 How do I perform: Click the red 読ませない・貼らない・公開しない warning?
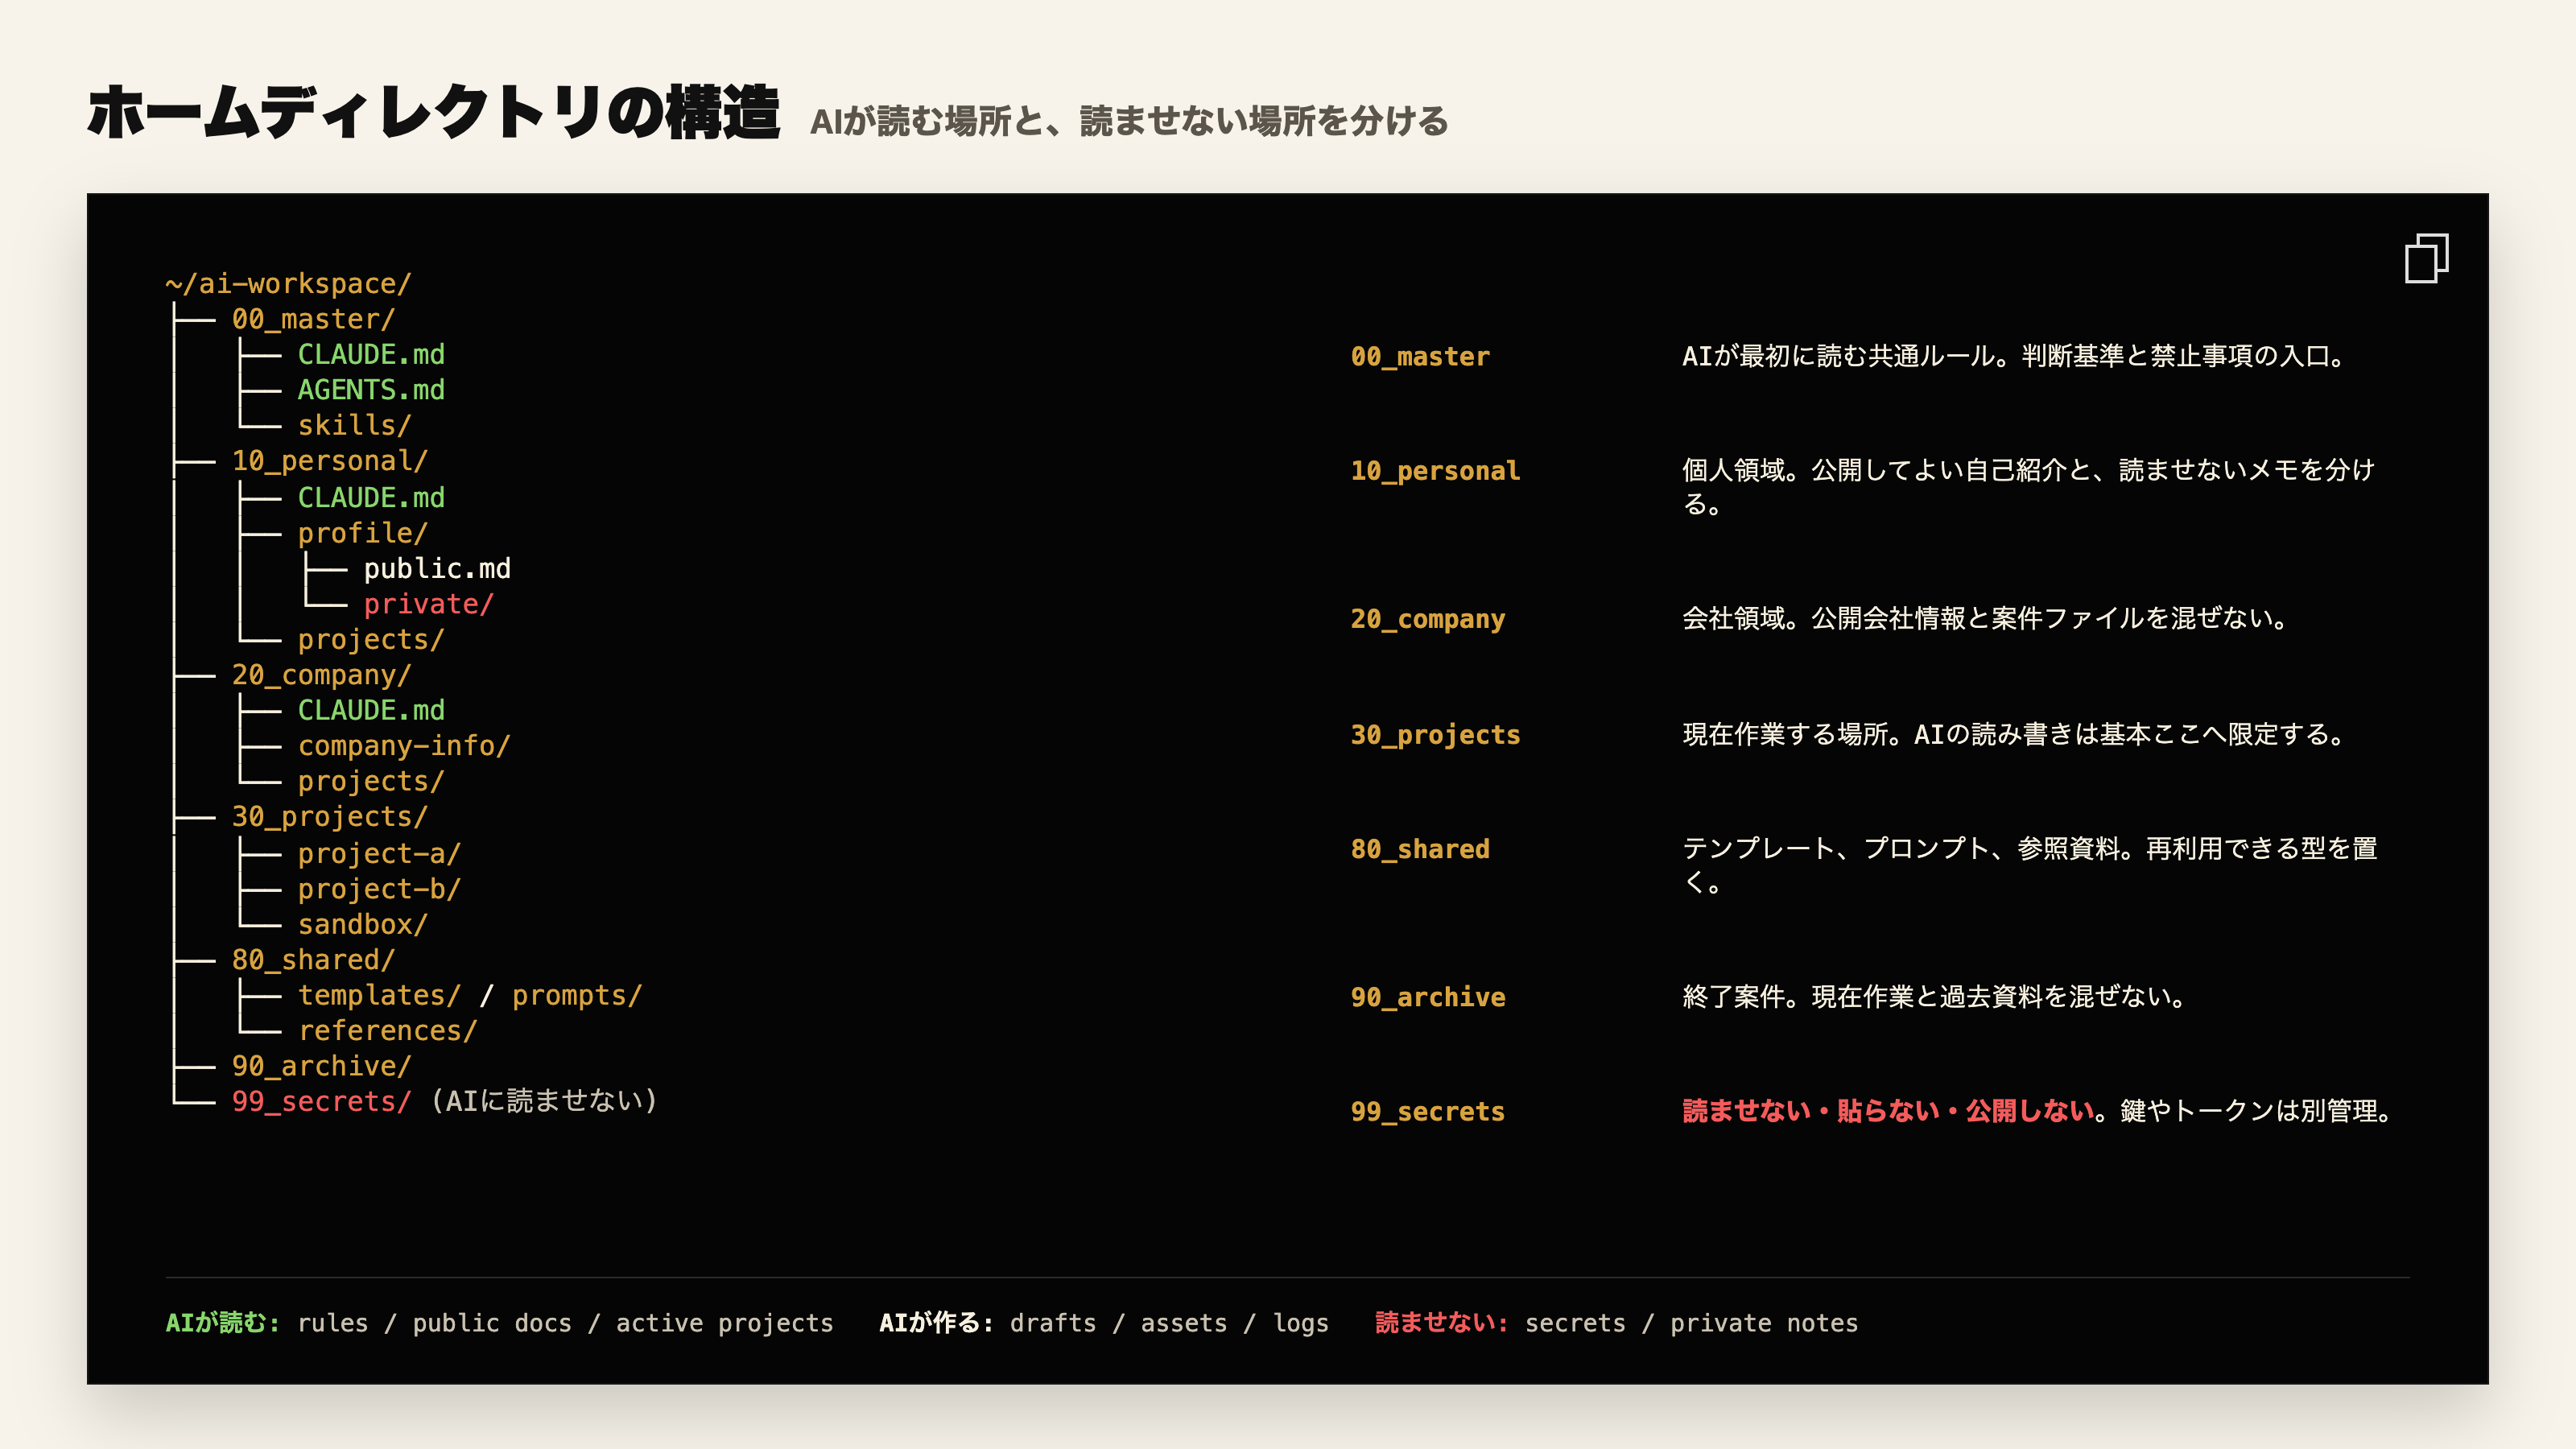(1888, 1111)
